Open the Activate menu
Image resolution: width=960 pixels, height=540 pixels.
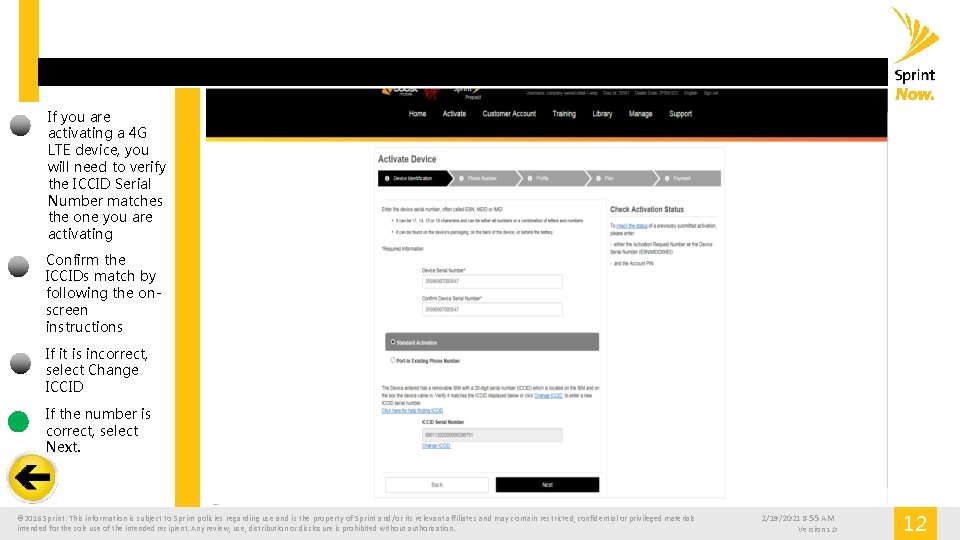pyautogui.click(x=454, y=114)
